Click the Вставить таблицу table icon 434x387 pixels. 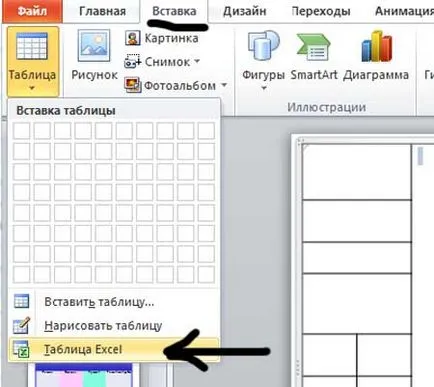[x=21, y=302]
